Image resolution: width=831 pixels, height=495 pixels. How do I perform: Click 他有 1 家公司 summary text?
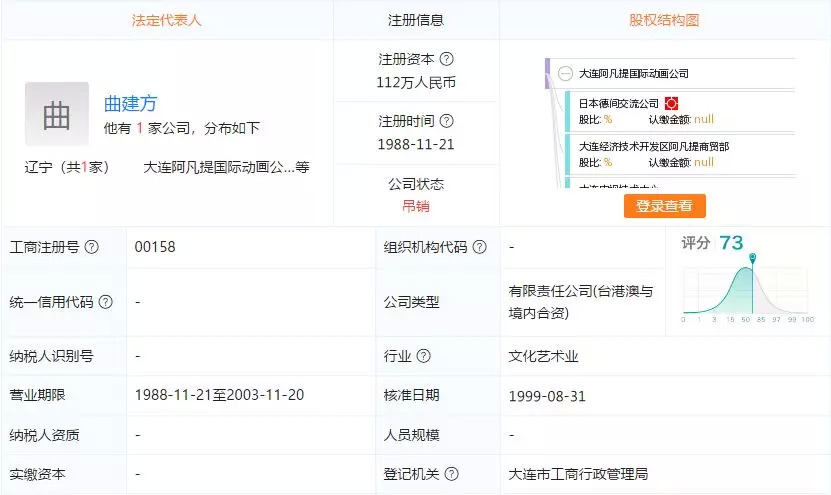point(182,128)
